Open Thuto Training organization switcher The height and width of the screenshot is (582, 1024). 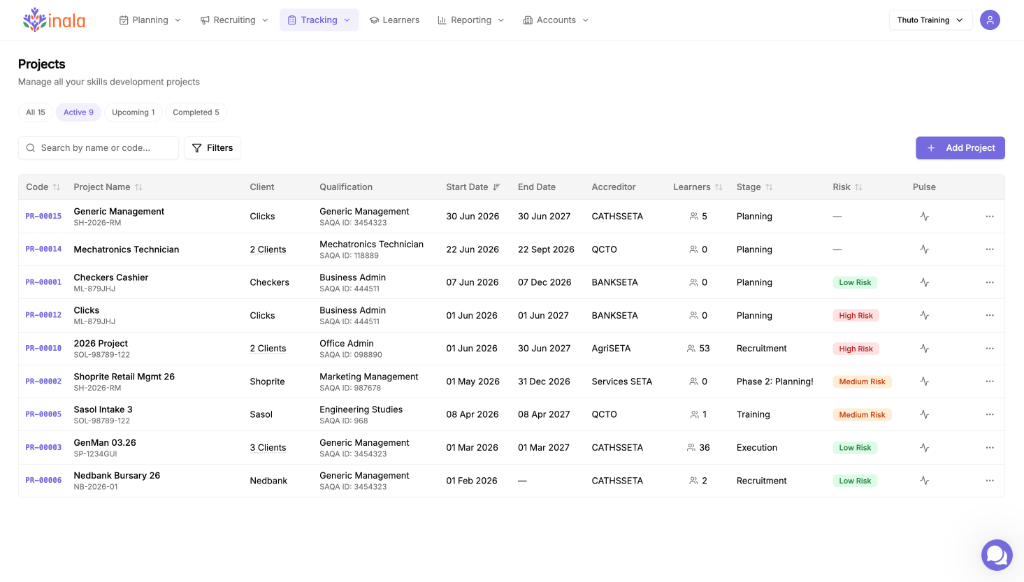pos(930,20)
